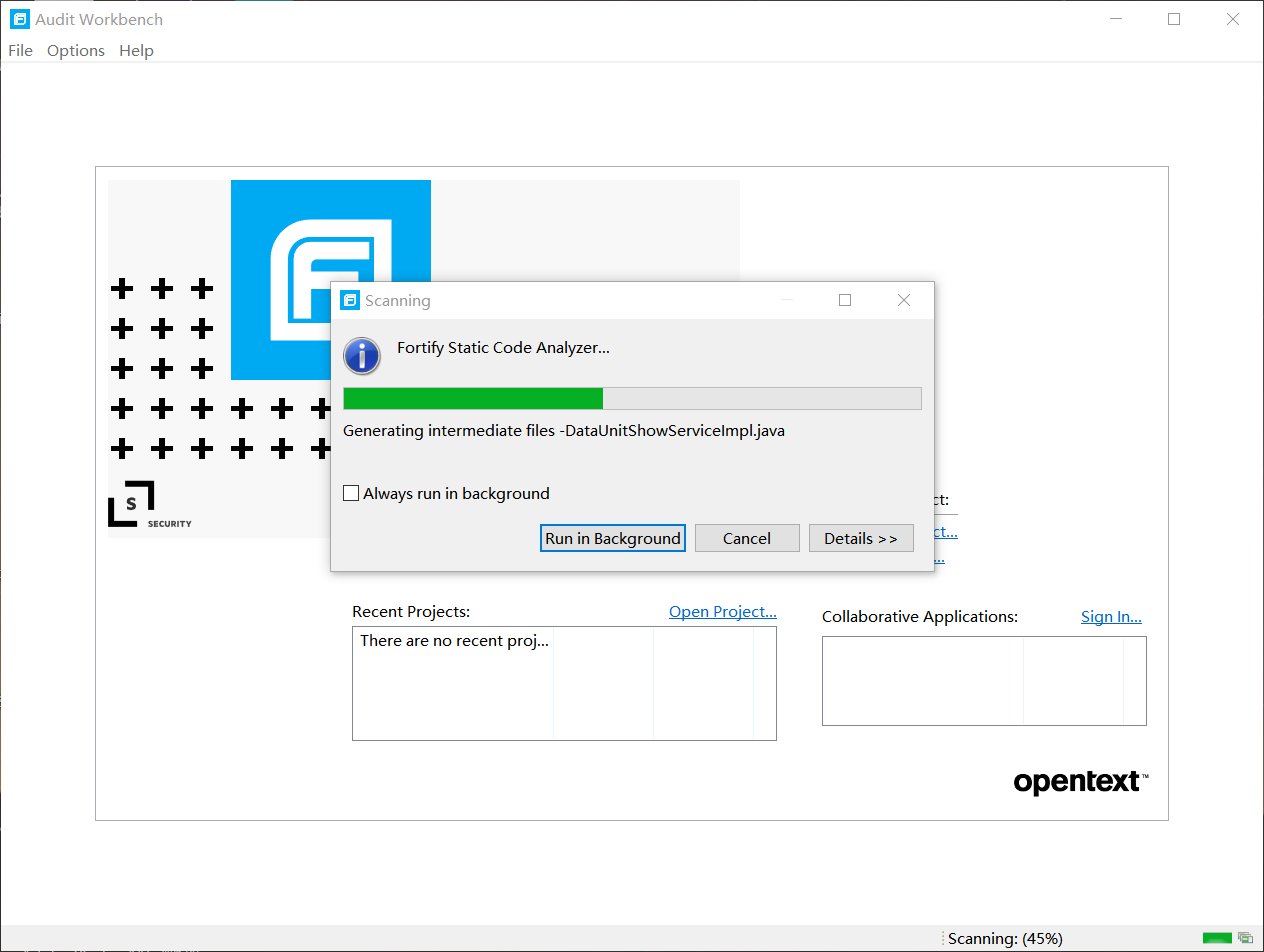This screenshot has width=1264, height=952.
Task: Select 'There are no recent proj...' list entry
Action: pos(454,641)
